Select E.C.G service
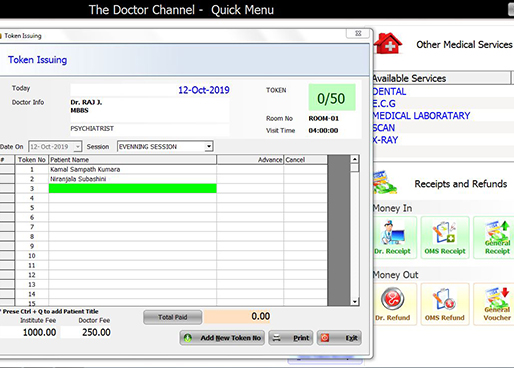 (384, 104)
